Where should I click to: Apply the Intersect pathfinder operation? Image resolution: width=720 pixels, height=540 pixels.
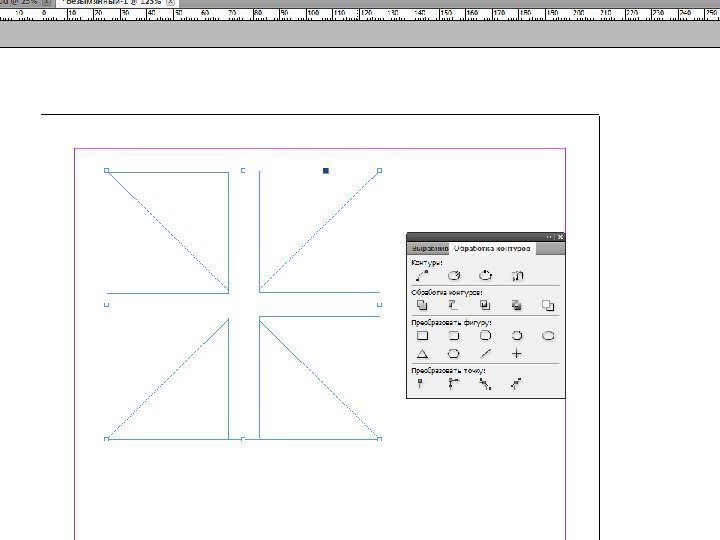[485, 305]
